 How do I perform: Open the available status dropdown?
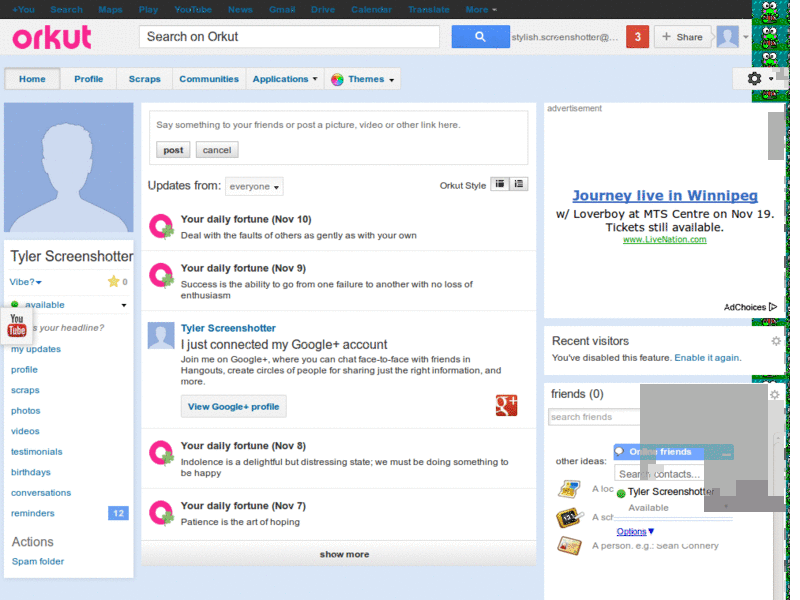pos(123,305)
